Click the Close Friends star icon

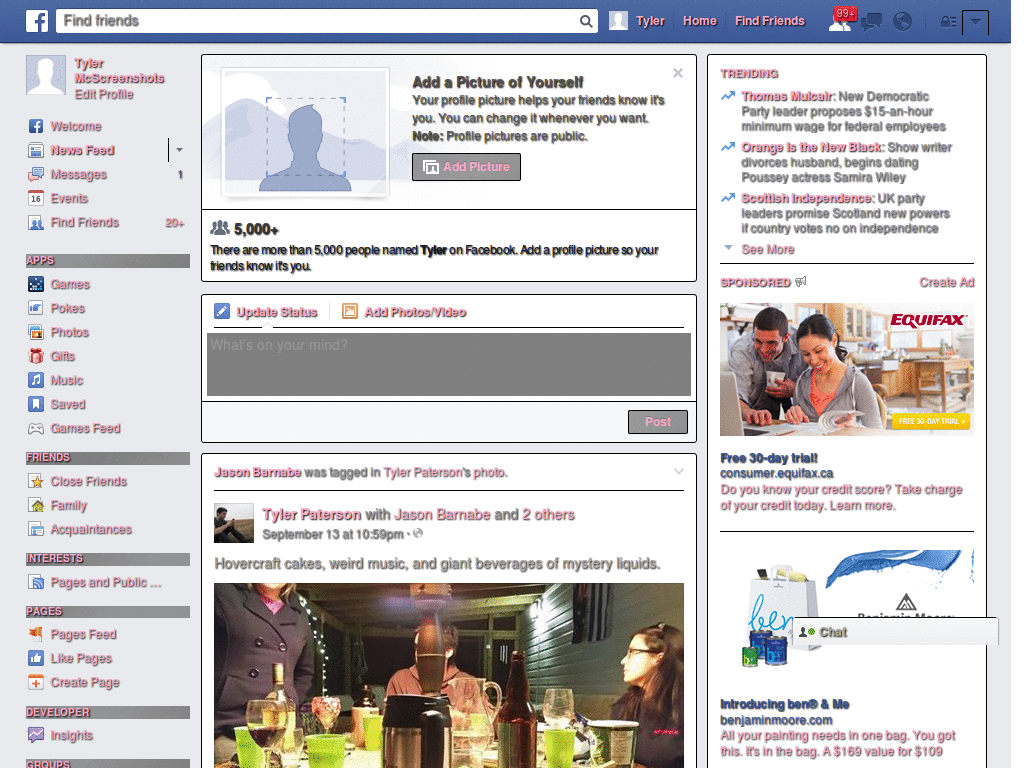(36, 481)
